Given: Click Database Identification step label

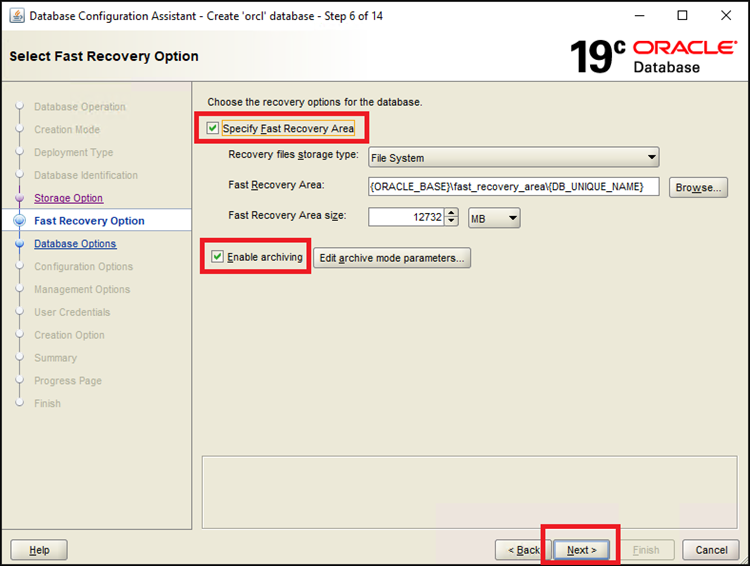Looking at the screenshot, I should (86, 175).
